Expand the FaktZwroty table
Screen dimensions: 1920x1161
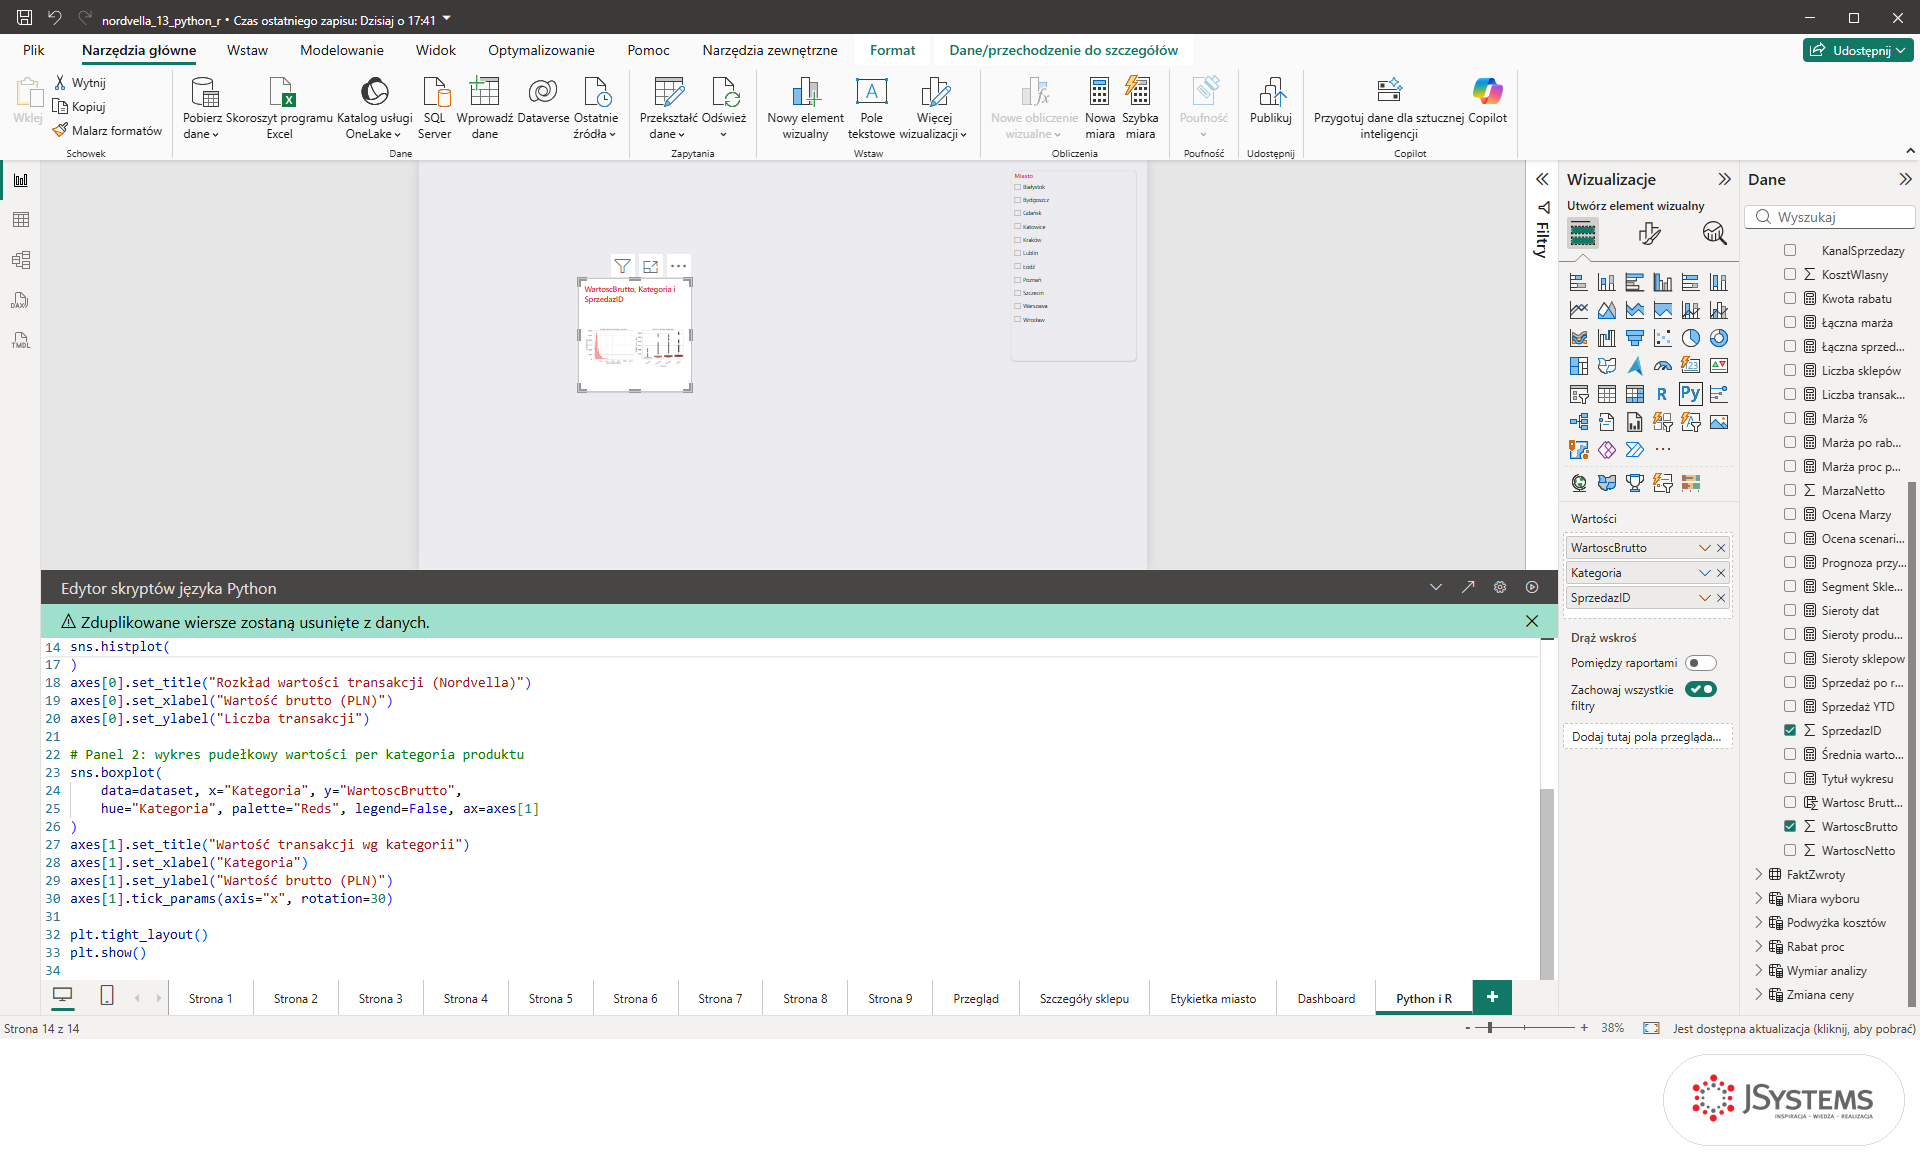click(x=1759, y=874)
